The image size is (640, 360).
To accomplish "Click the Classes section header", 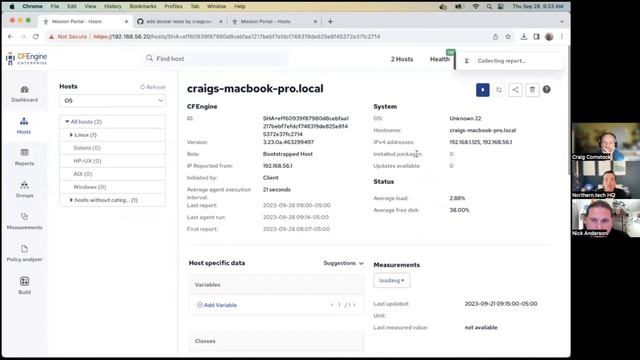I will pyautogui.click(x=276, y=341).
